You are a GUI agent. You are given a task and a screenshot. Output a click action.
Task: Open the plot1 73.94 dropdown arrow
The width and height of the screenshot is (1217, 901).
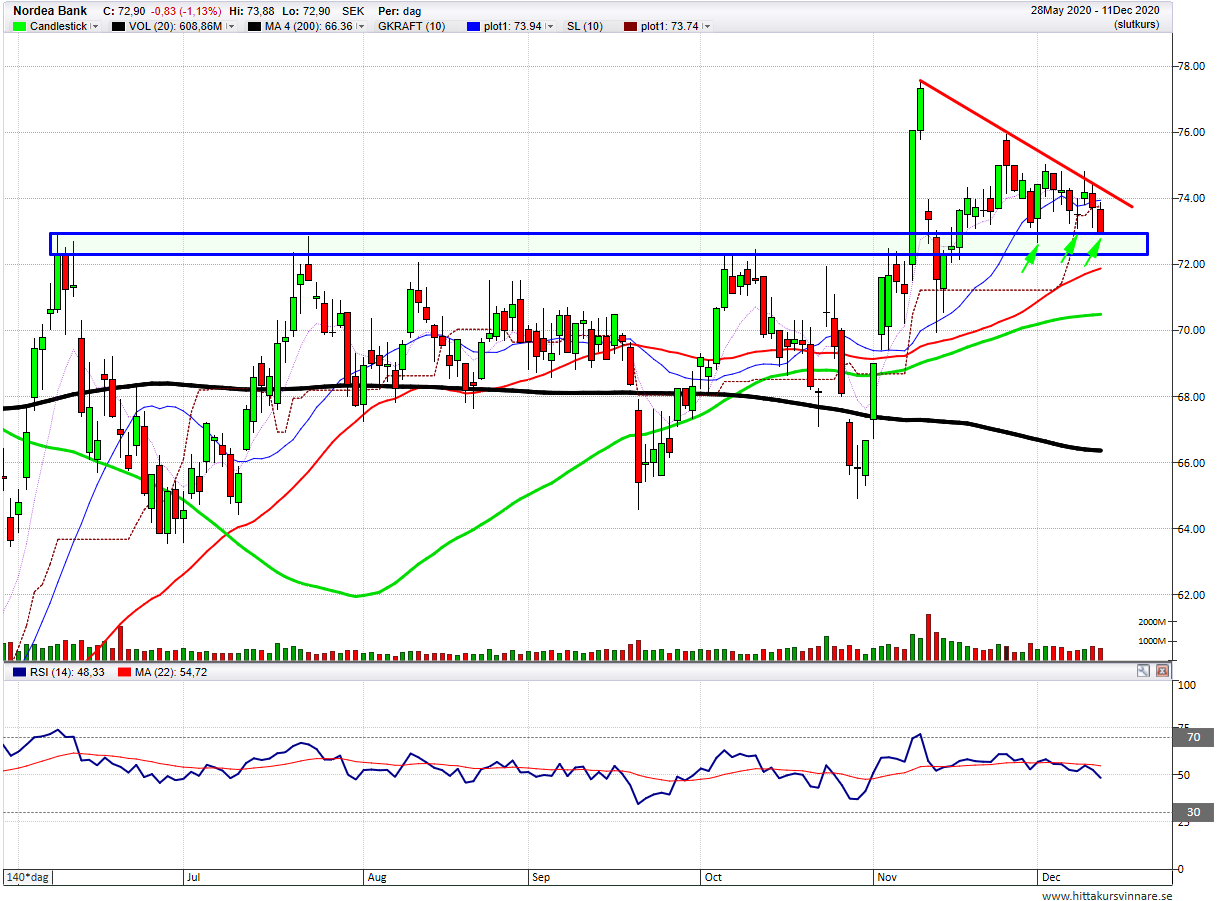coord(551,26)
